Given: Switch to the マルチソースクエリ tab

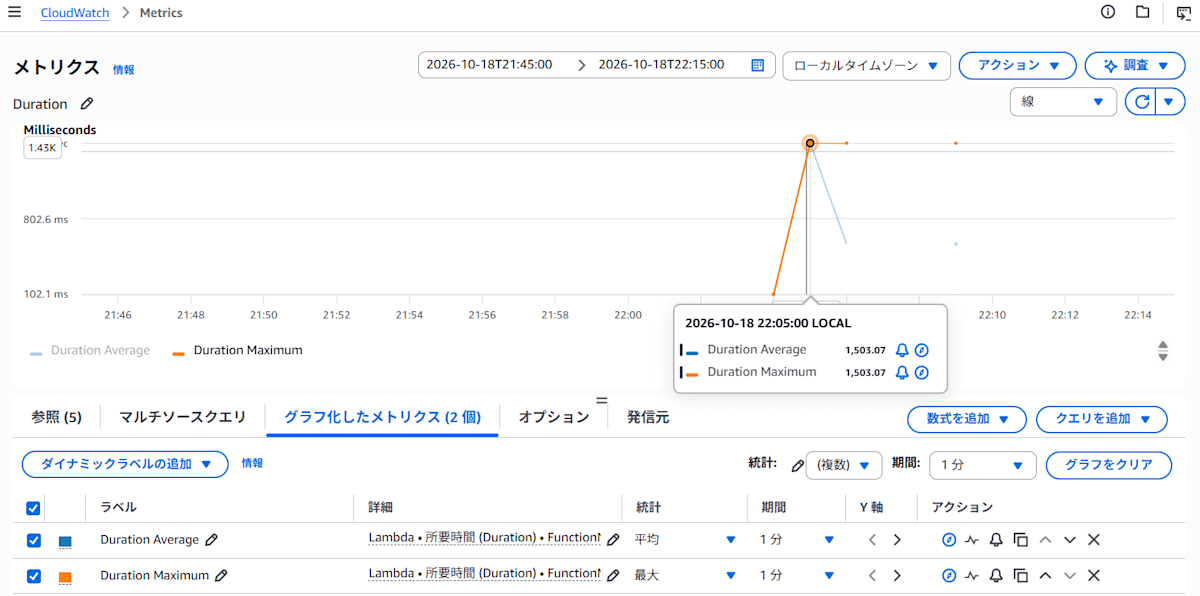Looking at the screenshot, I should pos(182,417).
